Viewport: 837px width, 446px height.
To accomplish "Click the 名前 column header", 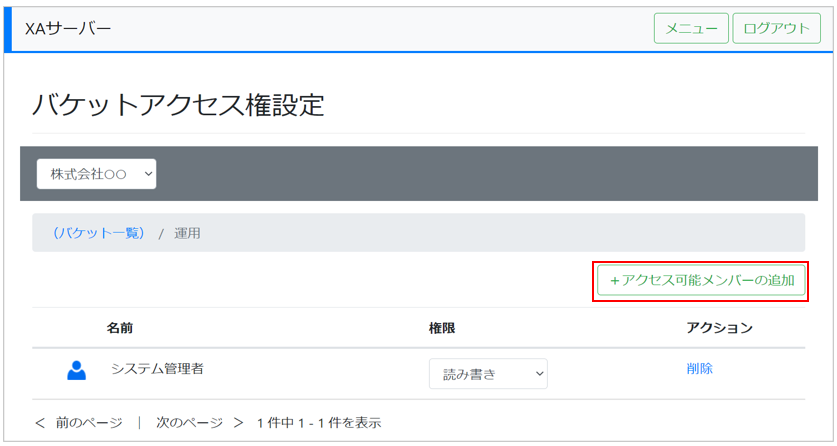I will coord(120,328).
